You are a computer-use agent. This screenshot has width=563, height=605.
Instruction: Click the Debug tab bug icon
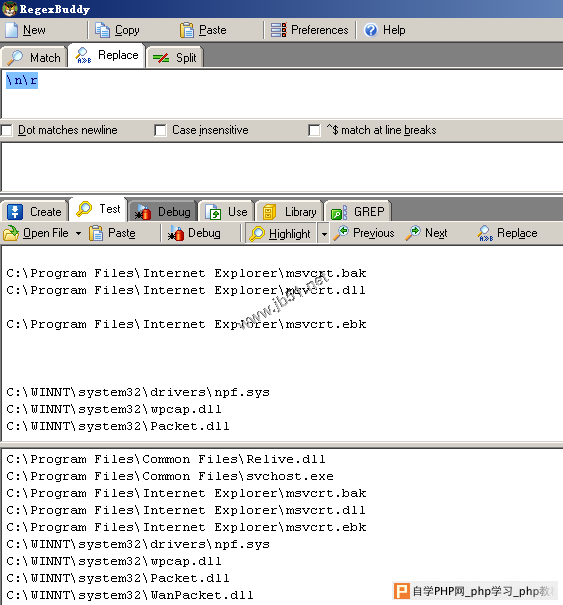click(x=142, y=212)
